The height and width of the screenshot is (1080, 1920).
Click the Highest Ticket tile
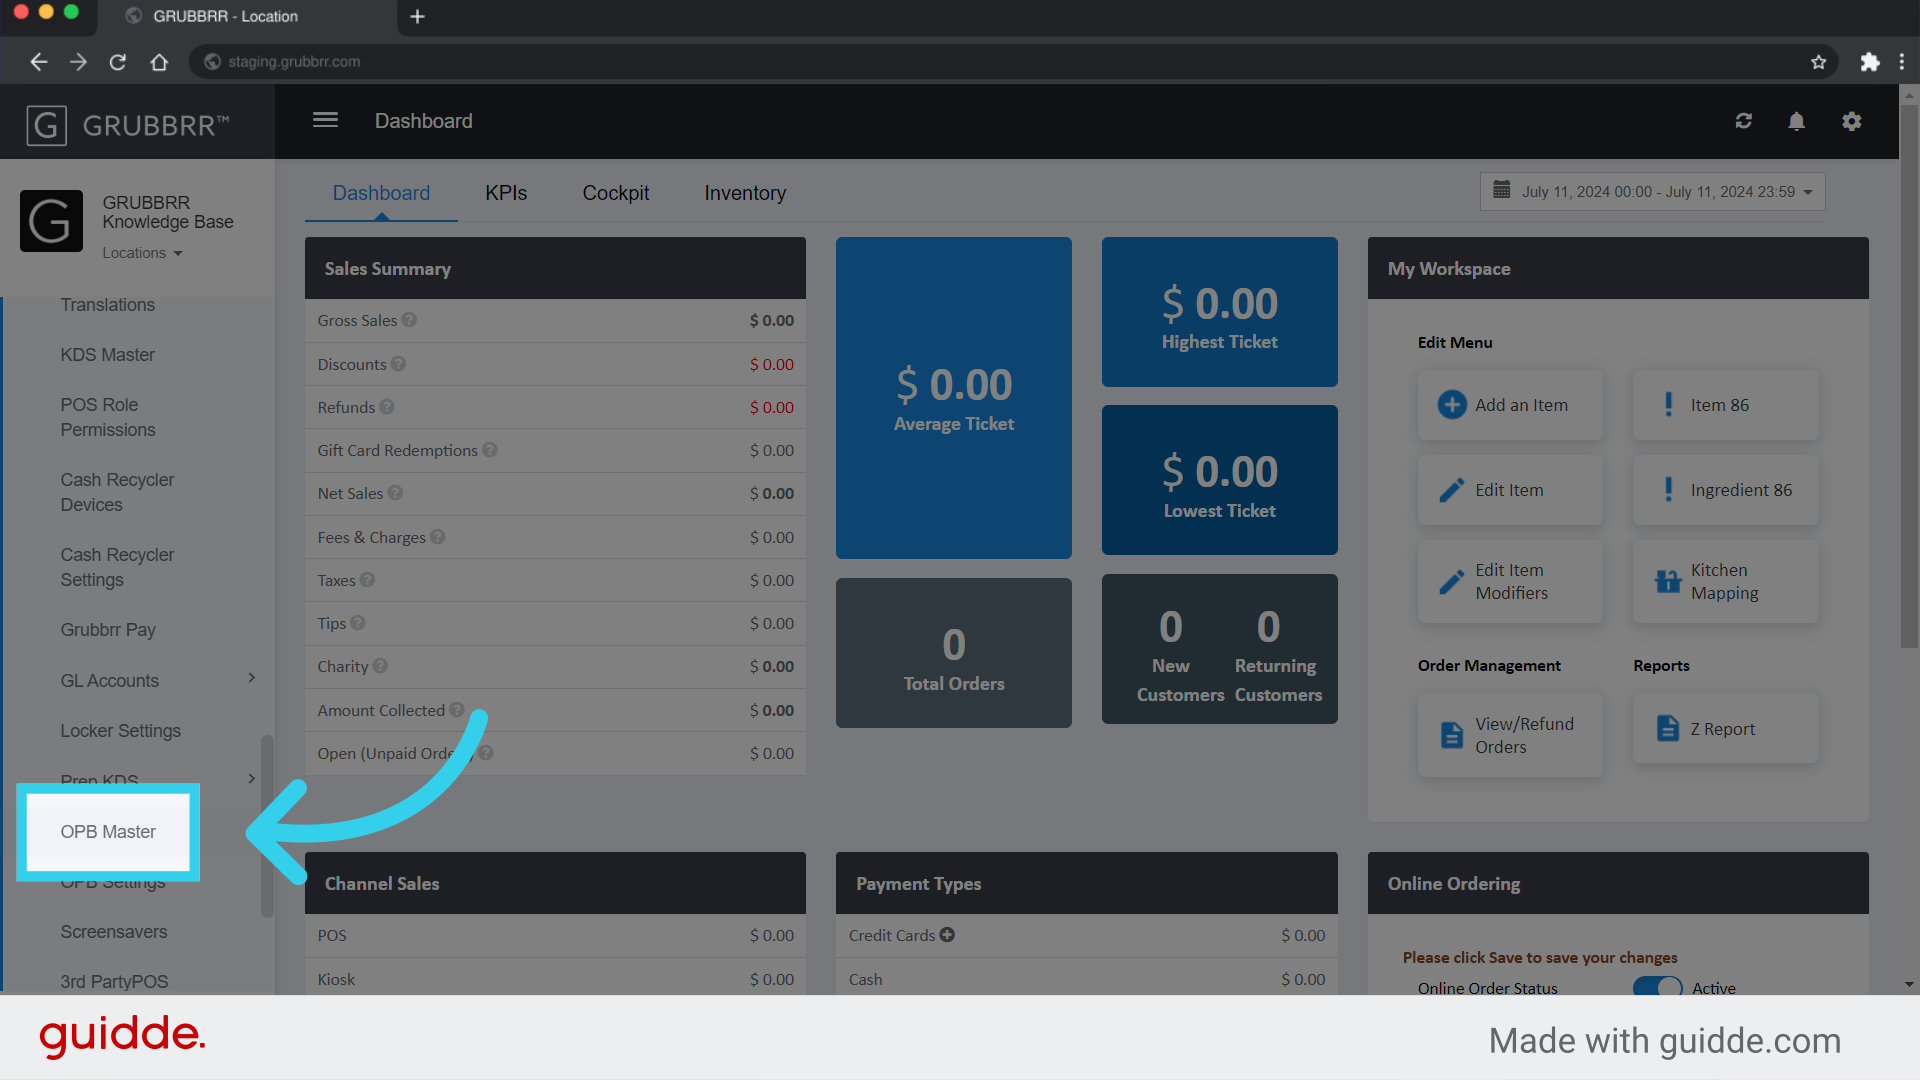1220,312
